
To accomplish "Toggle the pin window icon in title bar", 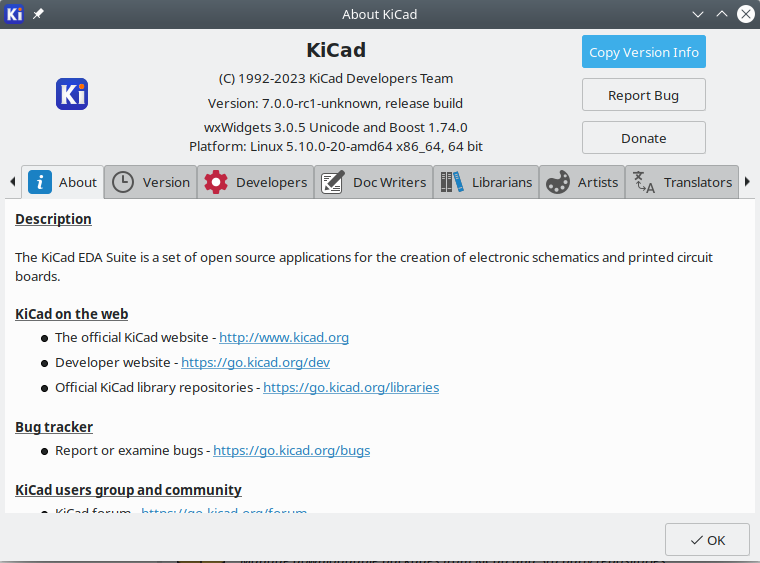I will pos(38,14).
